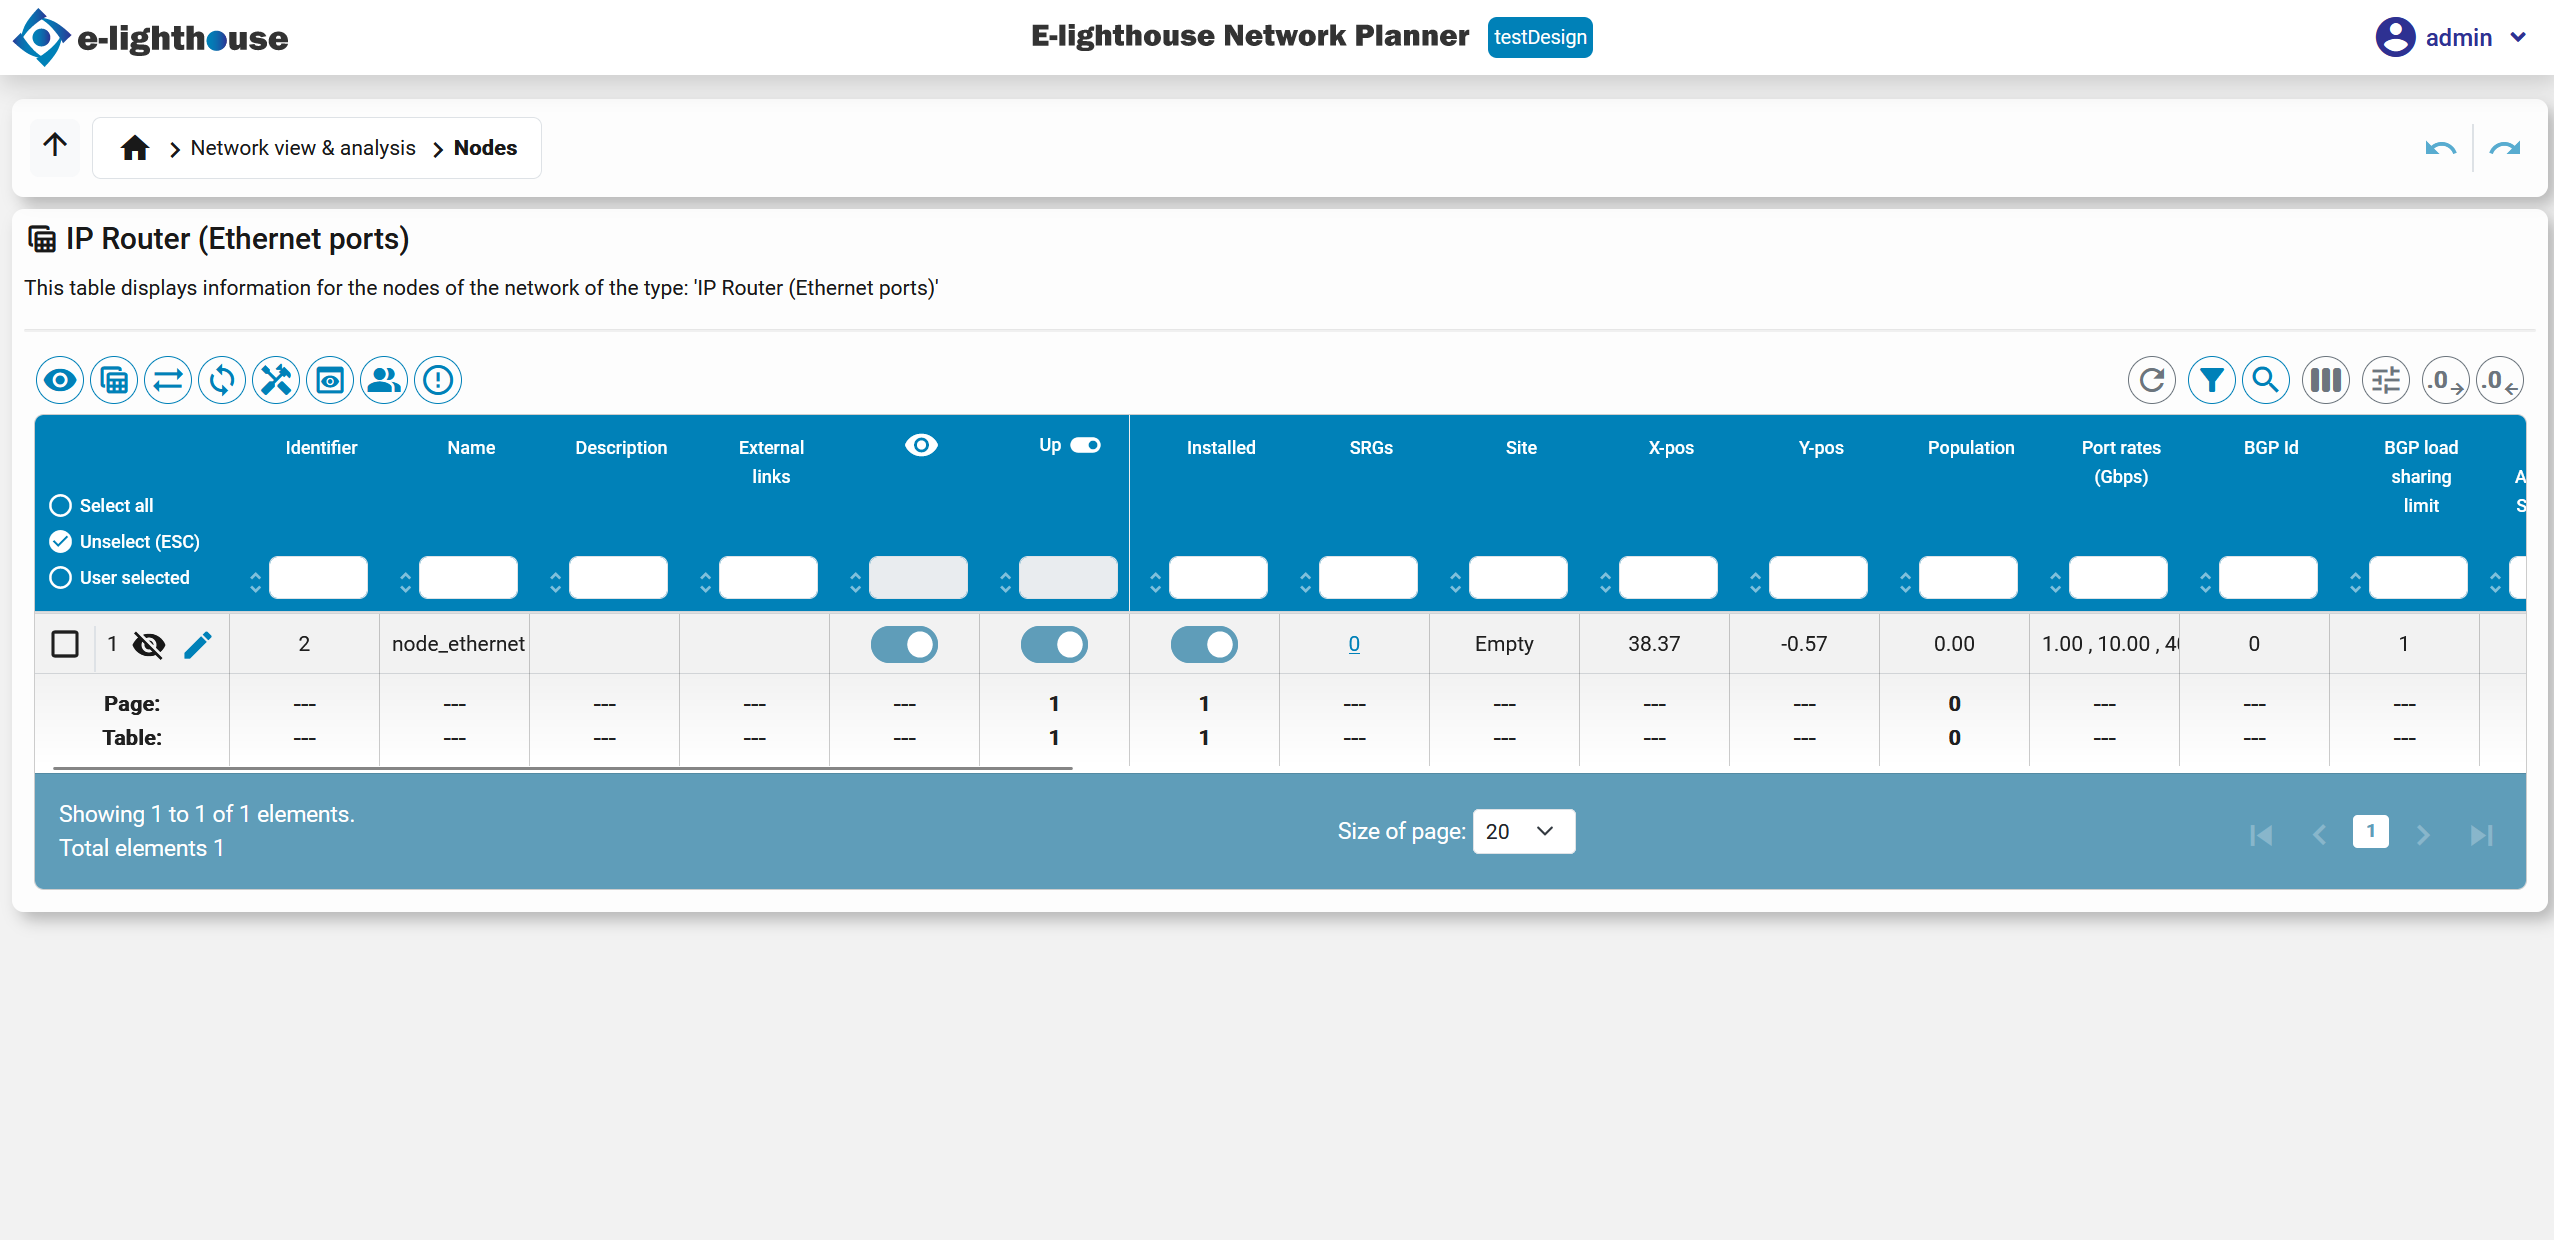Open the Size of page dropdown
The image size is (2554, 1240).
pos(1522,831)
